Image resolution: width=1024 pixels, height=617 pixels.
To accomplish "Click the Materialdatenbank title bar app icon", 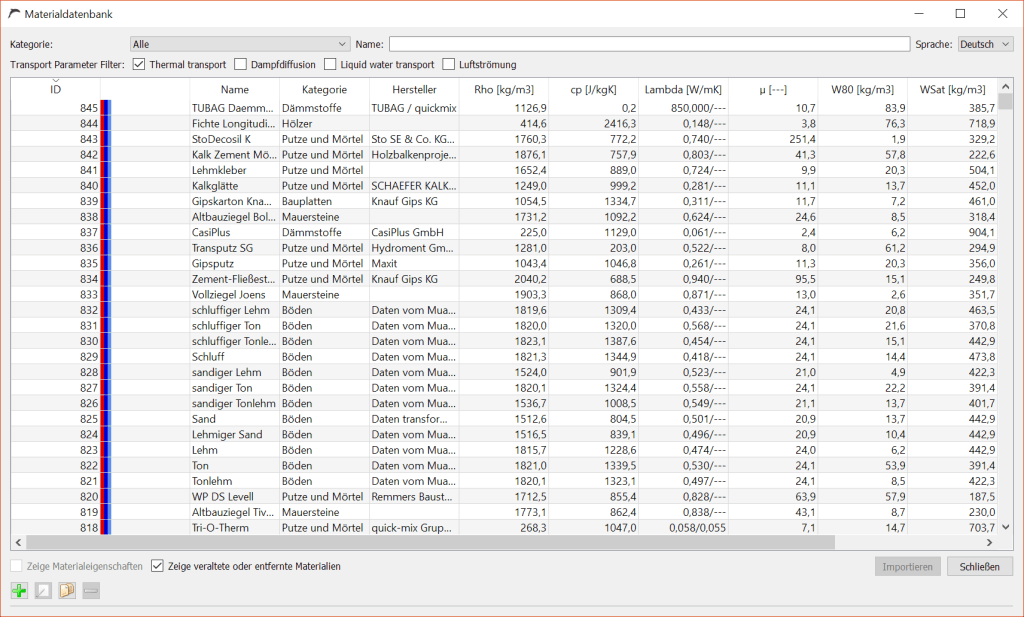I will (x=14, y=14).
